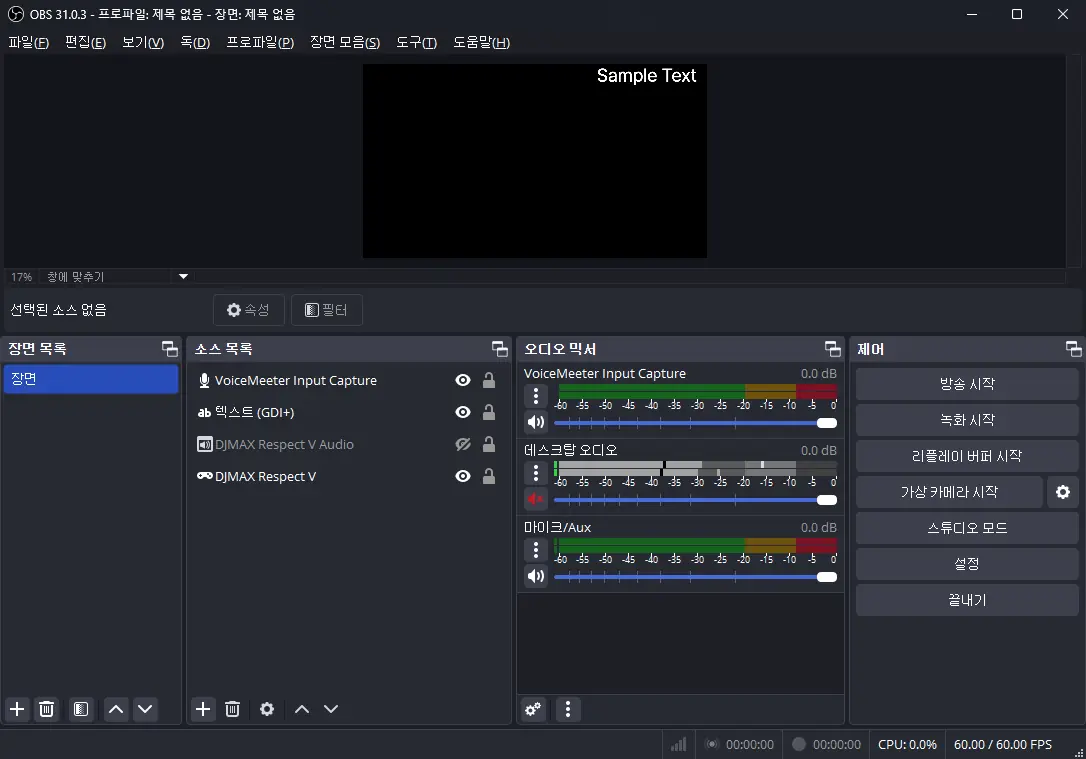Viewport: 1086px width, 759px height.
Task: Open scene filters icon in scene list
Action: pyautogui.click(x=81, y=709)
